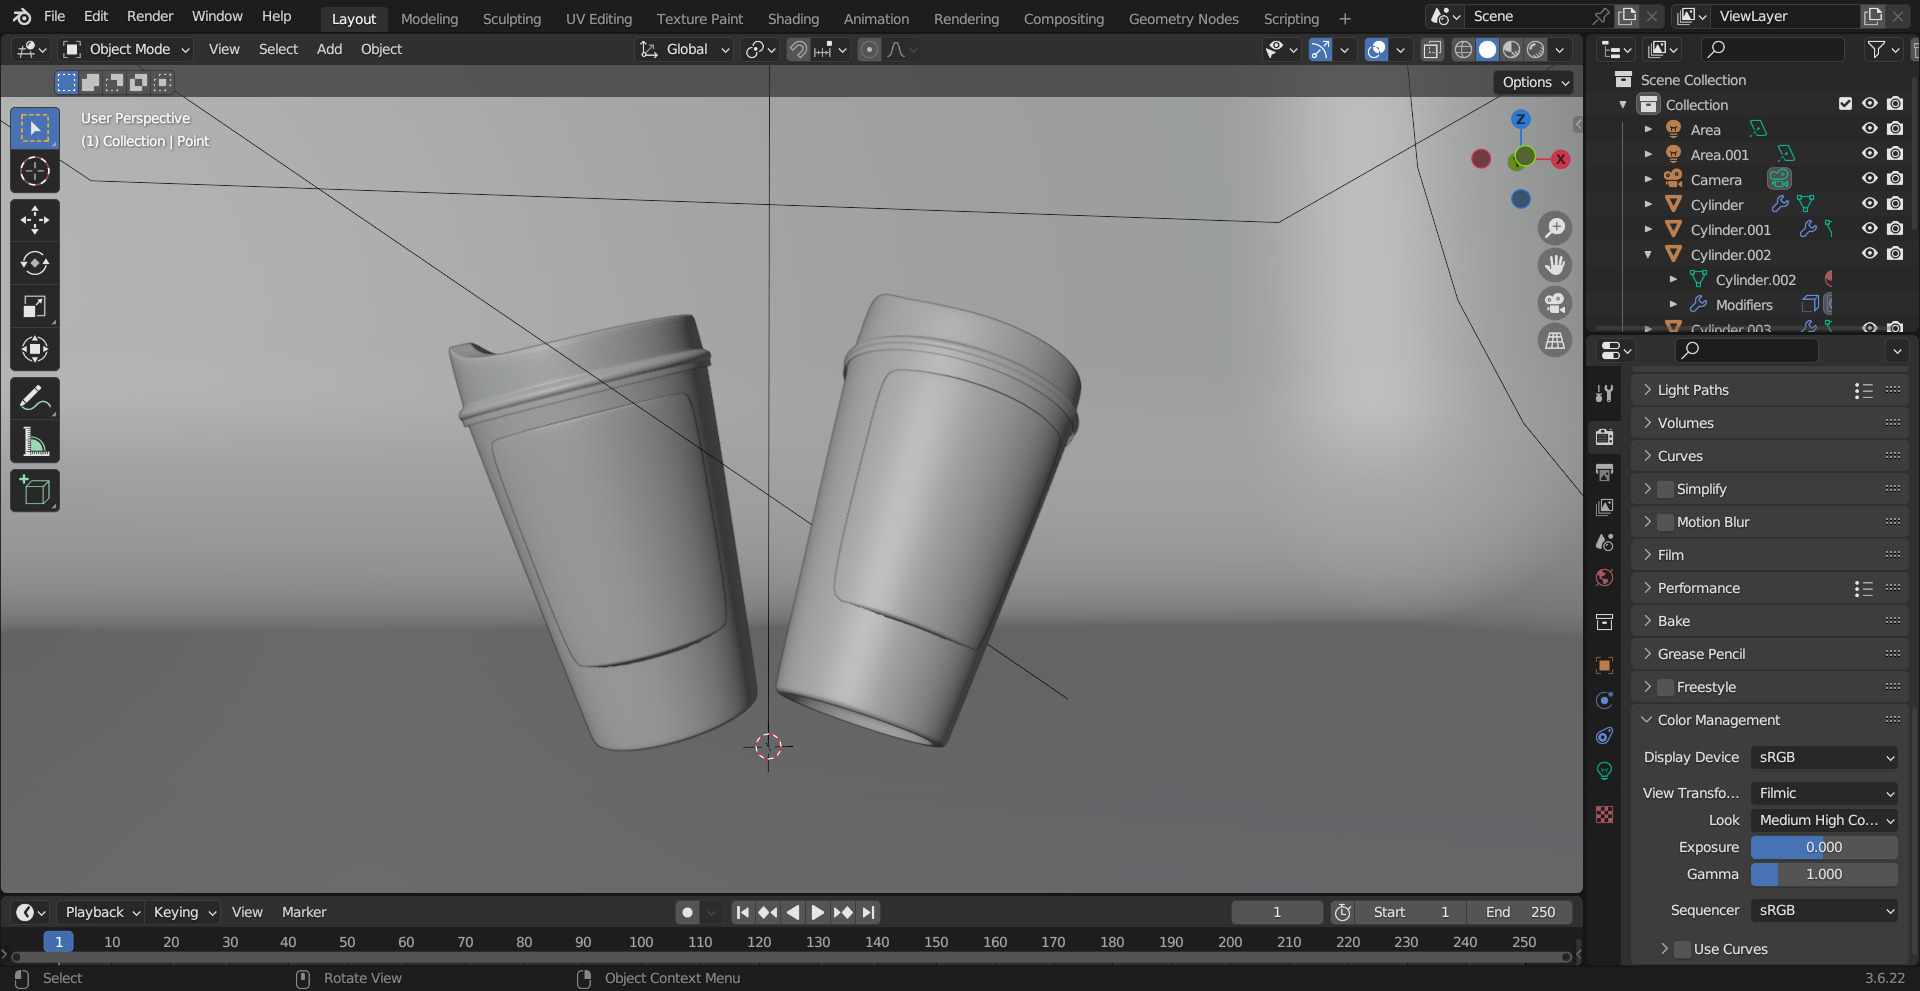Open Global transform orientation dropdown

[x=685, y=49]
